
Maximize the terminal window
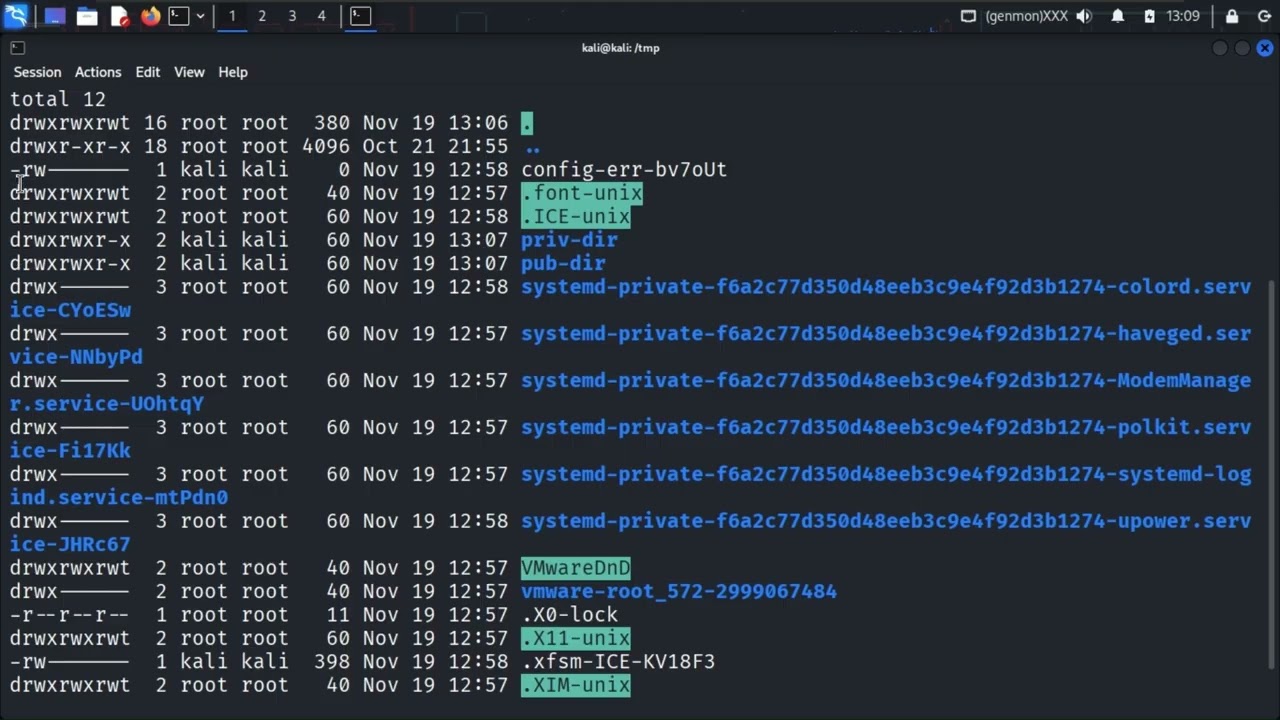(x=1242, y=48)
